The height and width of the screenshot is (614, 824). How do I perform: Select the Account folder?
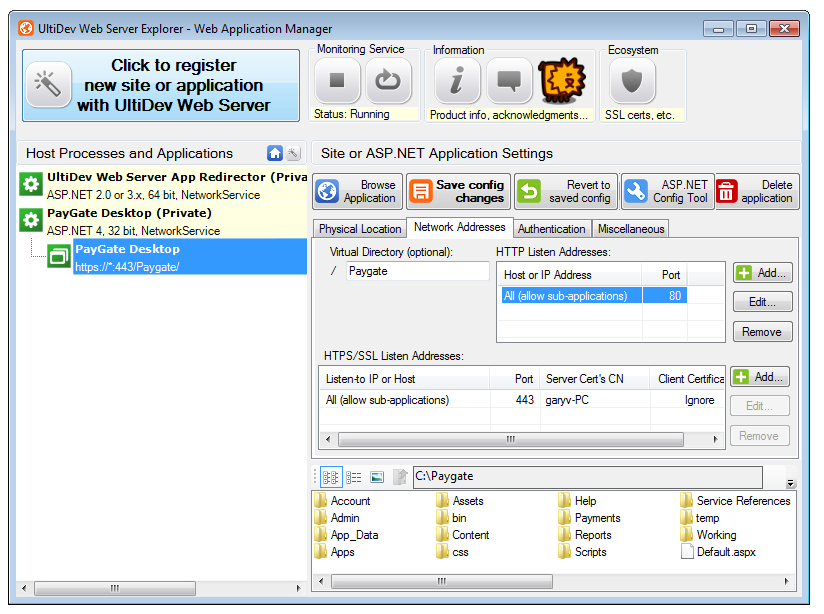[343, 501]
